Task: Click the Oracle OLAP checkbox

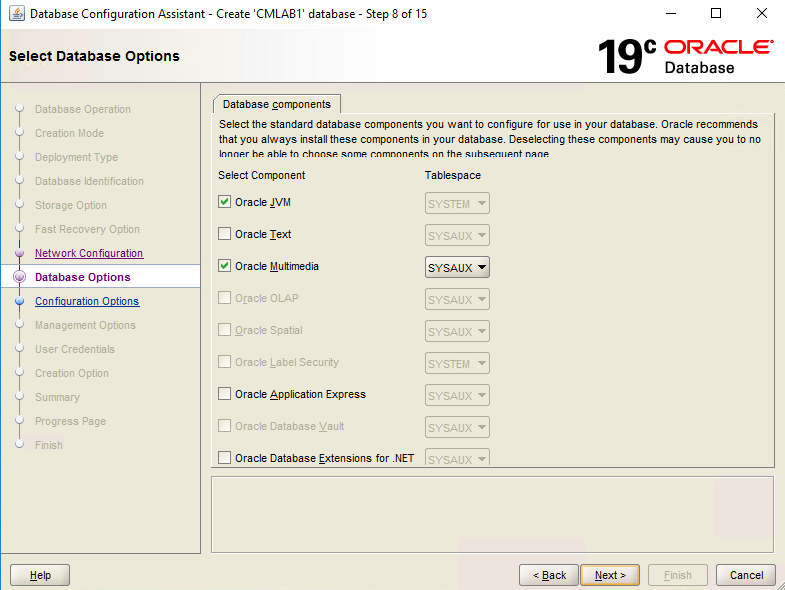Action: pos(224,298)
